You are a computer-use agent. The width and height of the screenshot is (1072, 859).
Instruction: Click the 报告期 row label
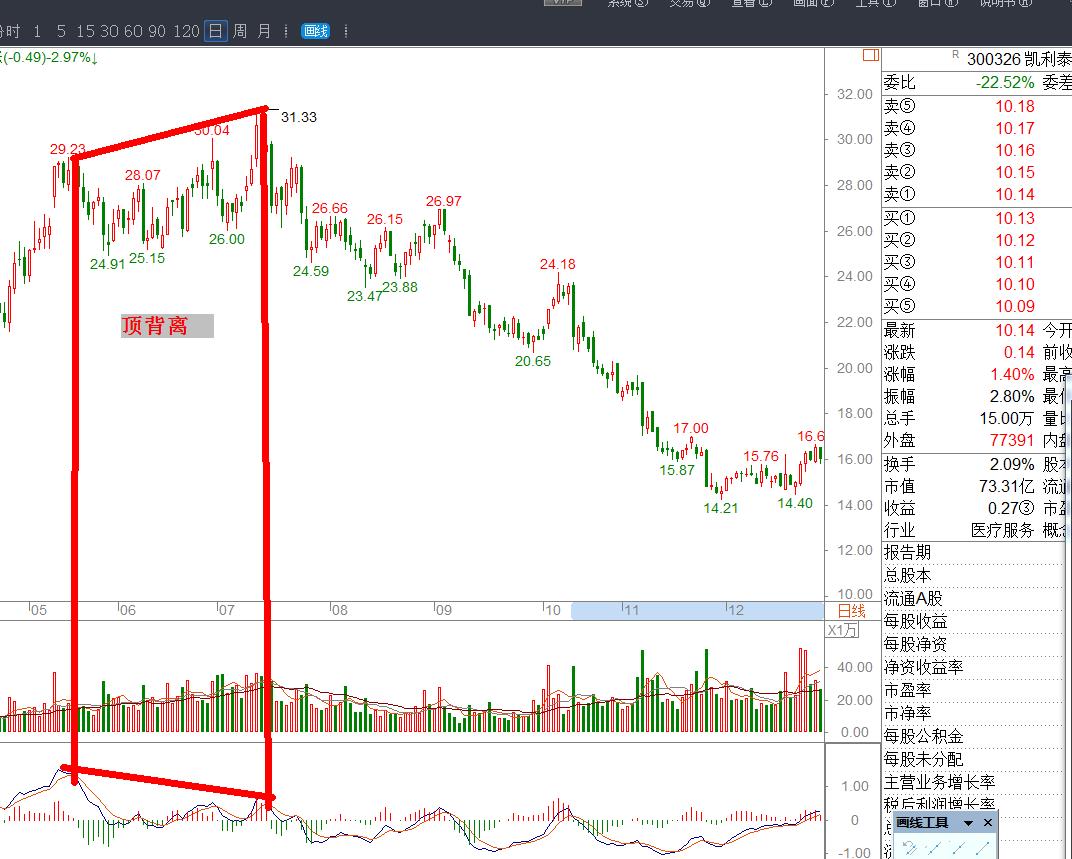click(907, 552)
